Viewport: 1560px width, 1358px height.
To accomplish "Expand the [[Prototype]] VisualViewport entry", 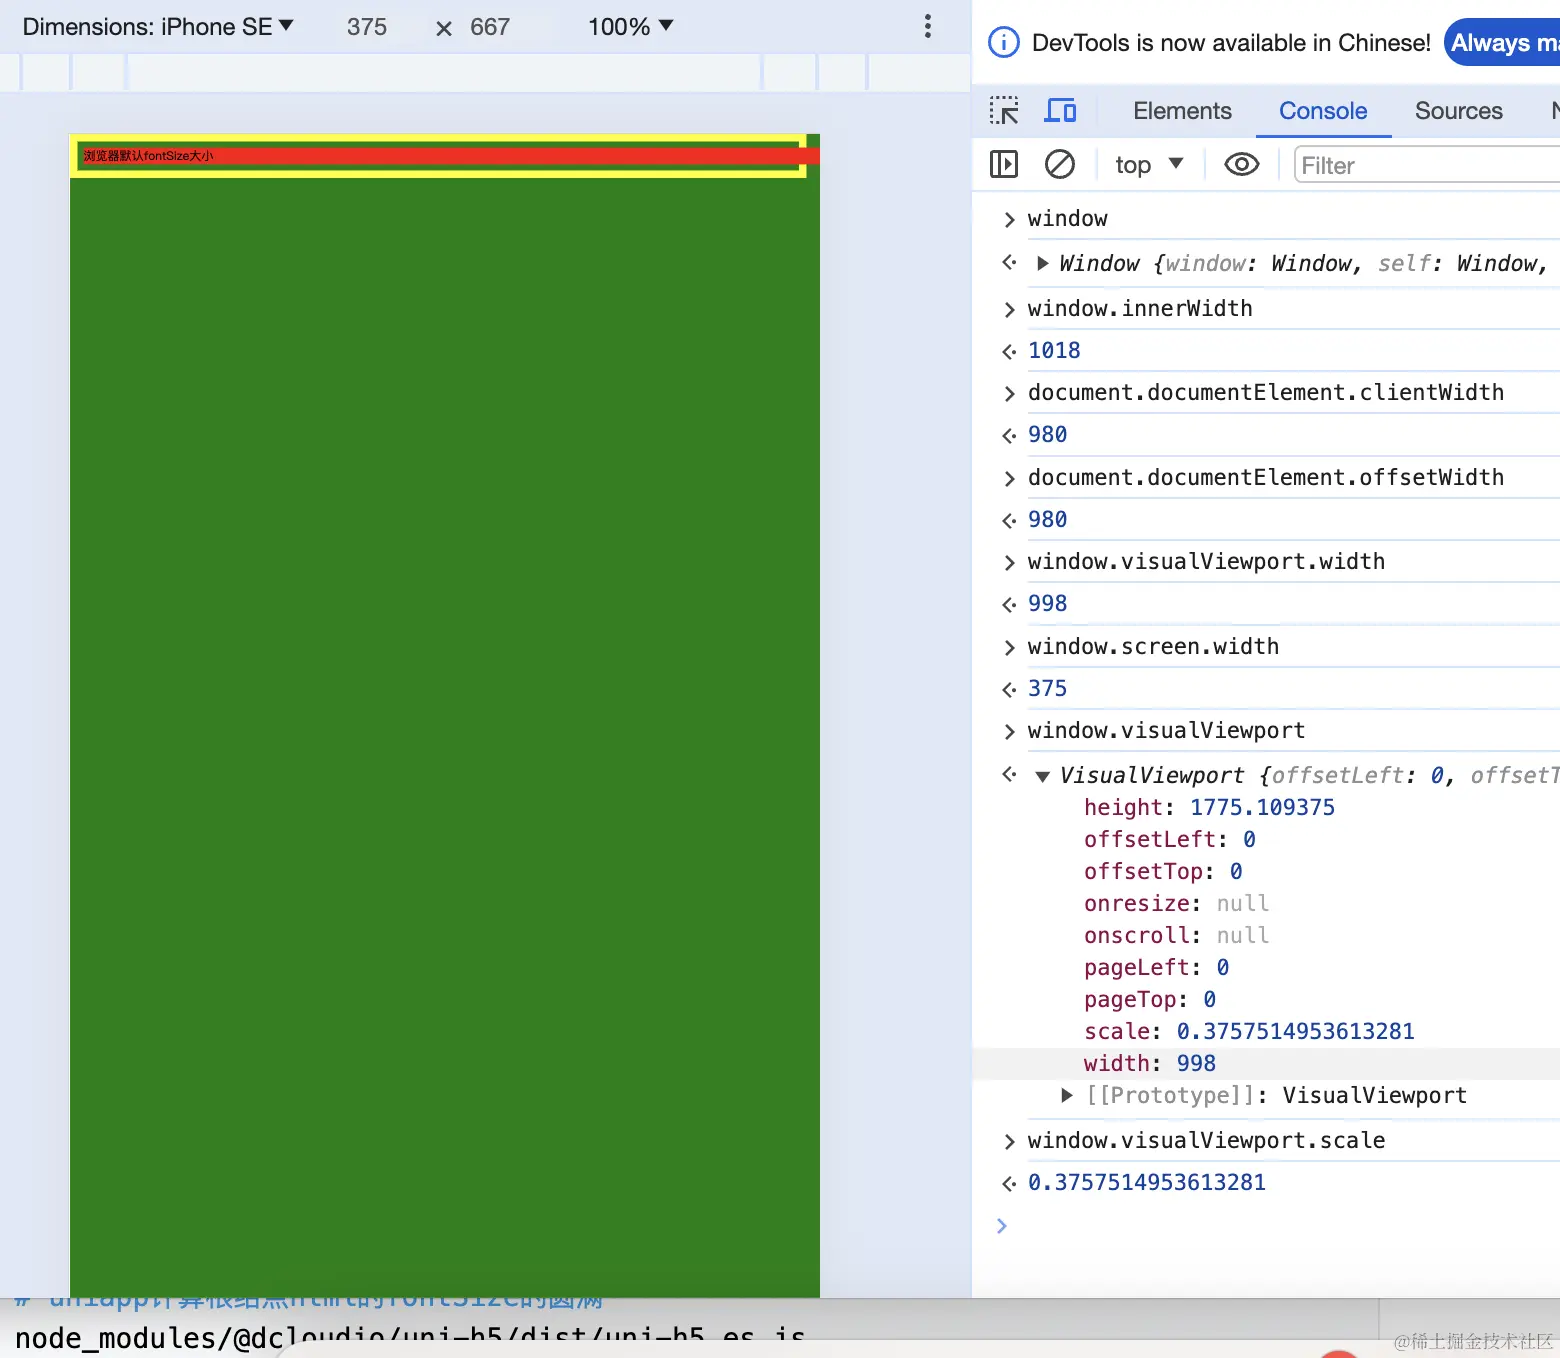I will coord(1067,1095).
